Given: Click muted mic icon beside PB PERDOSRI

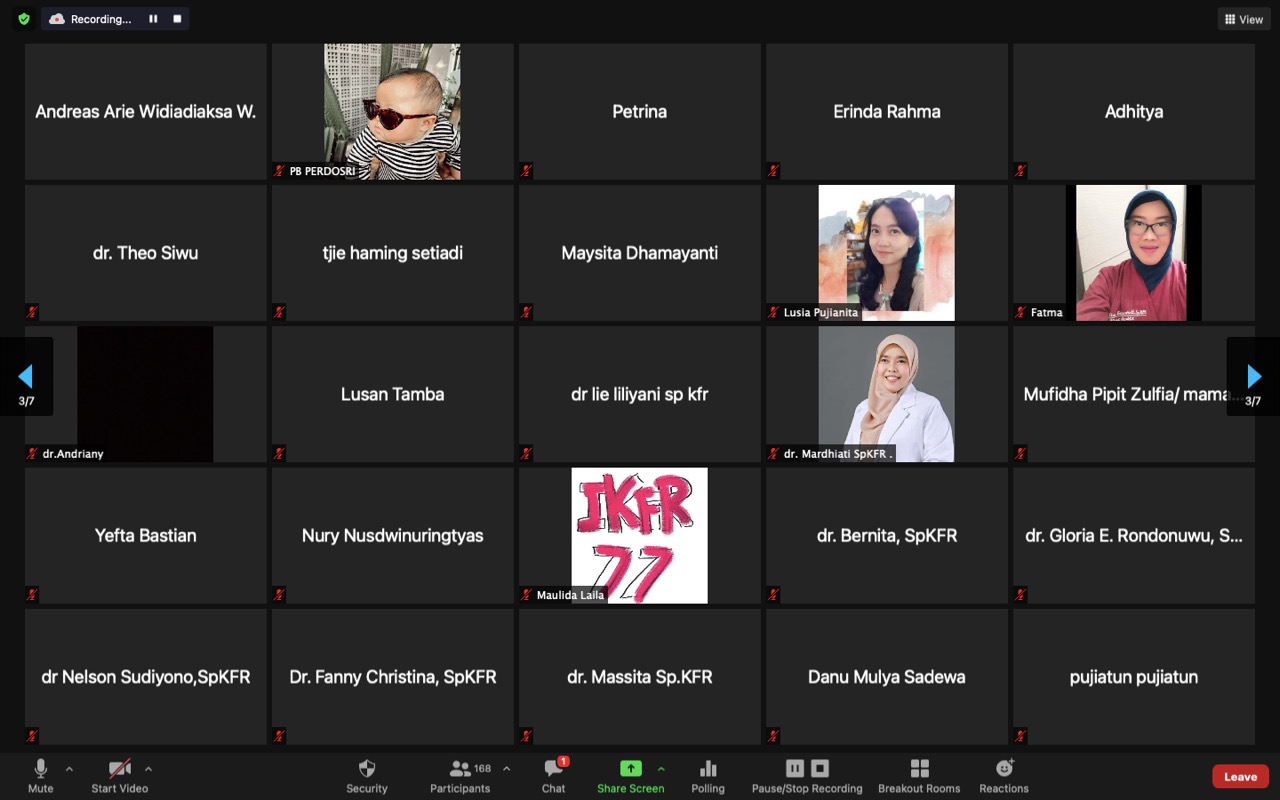Looking at the screenshot, I should [279, 171].
